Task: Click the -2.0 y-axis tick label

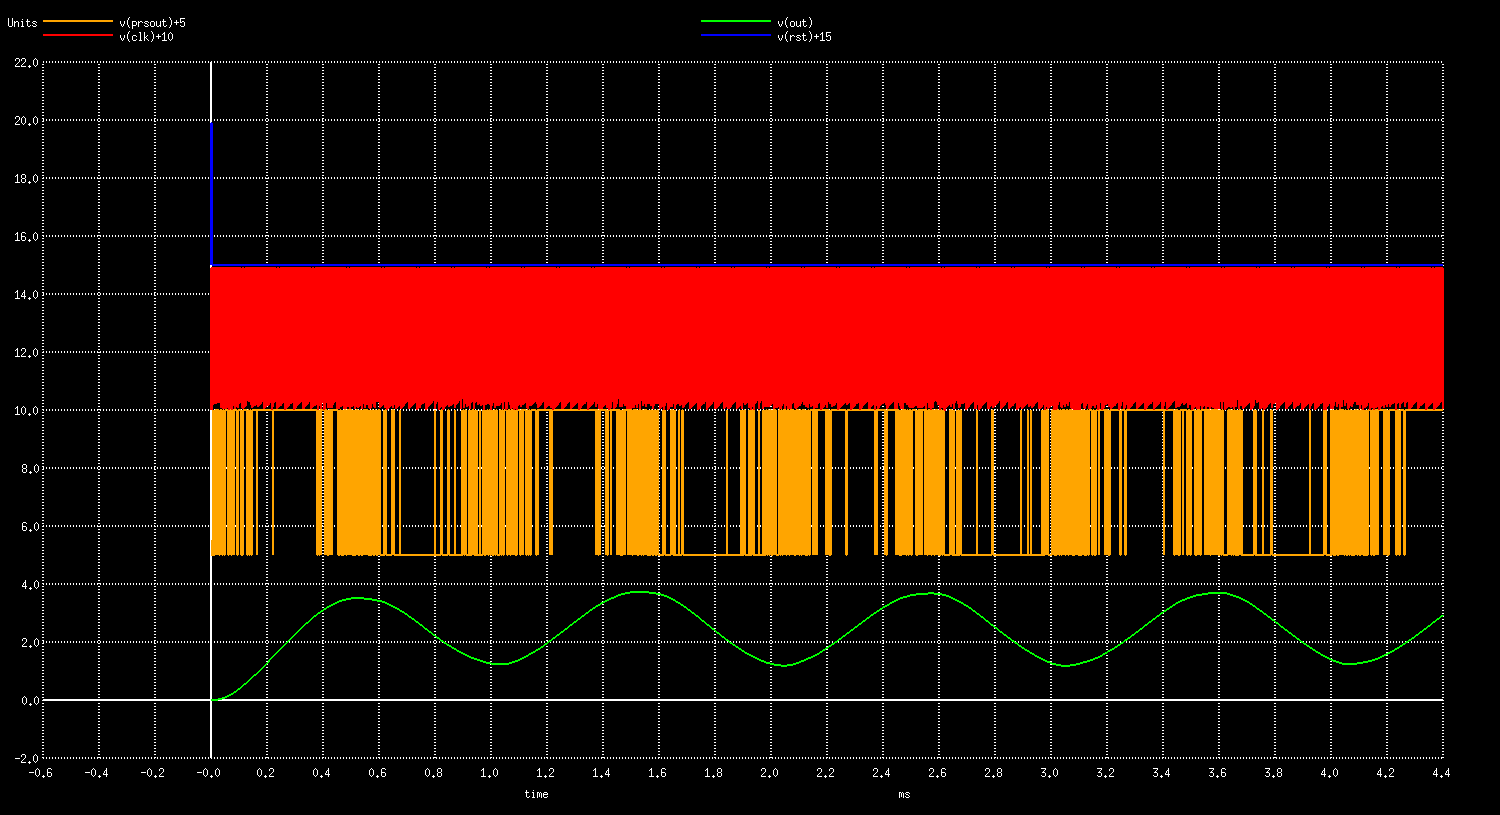Action: point(27,759)
